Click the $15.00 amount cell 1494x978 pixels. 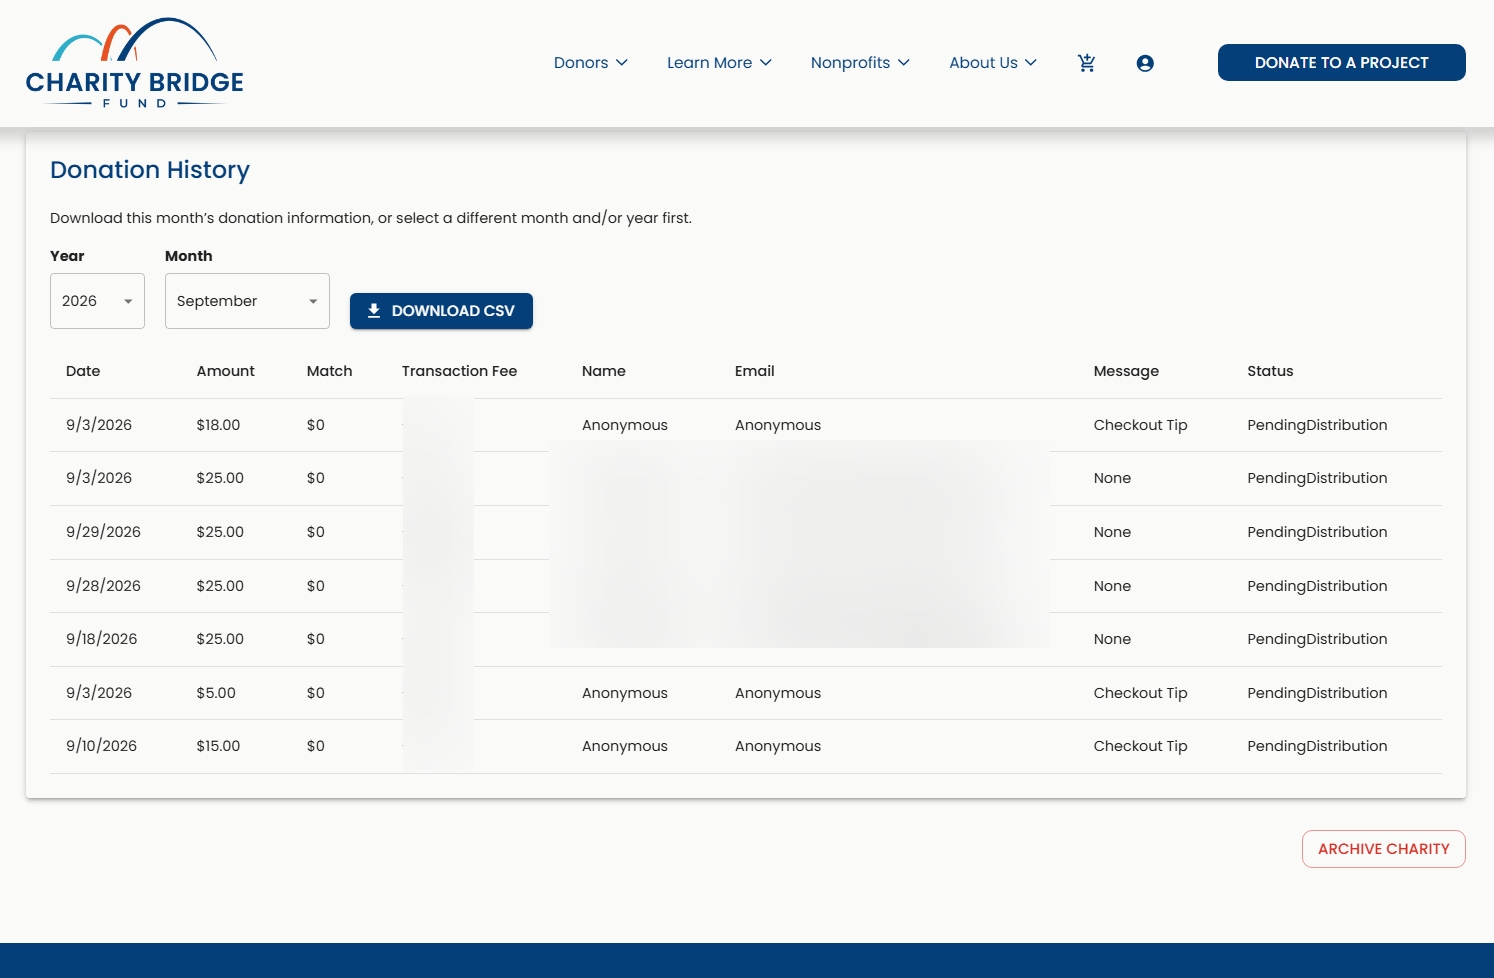pyautogui.click(x=218, y=746)
